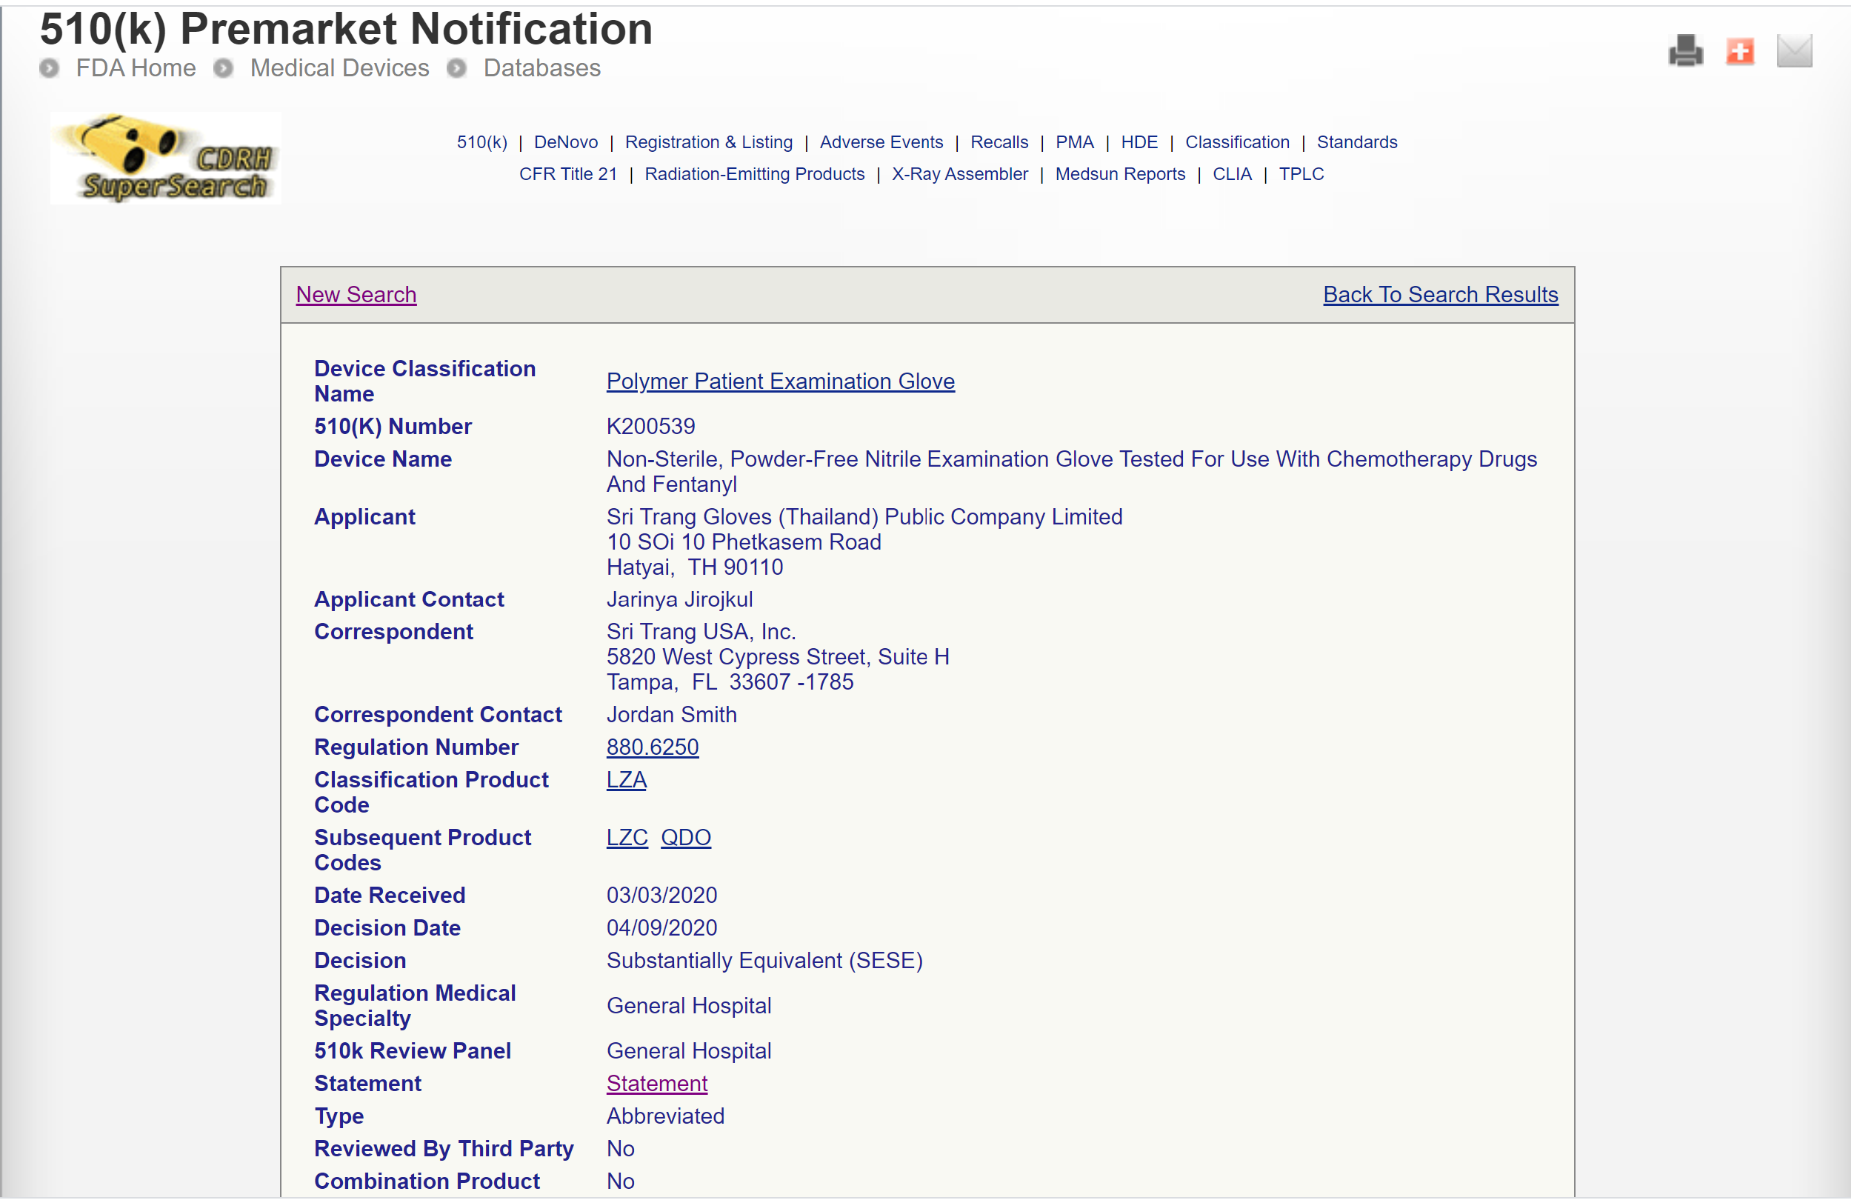The width and height of the screenshot is (1851, 1200).
Task: Click the FDA Home breadcrumb
Action: pos(136,68)
